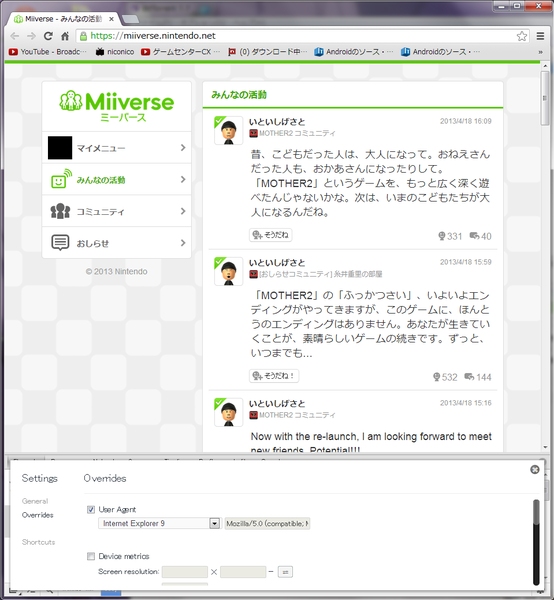Bookmark this page with the star icon
Screen dimensions: 554x600
point(521,36)
